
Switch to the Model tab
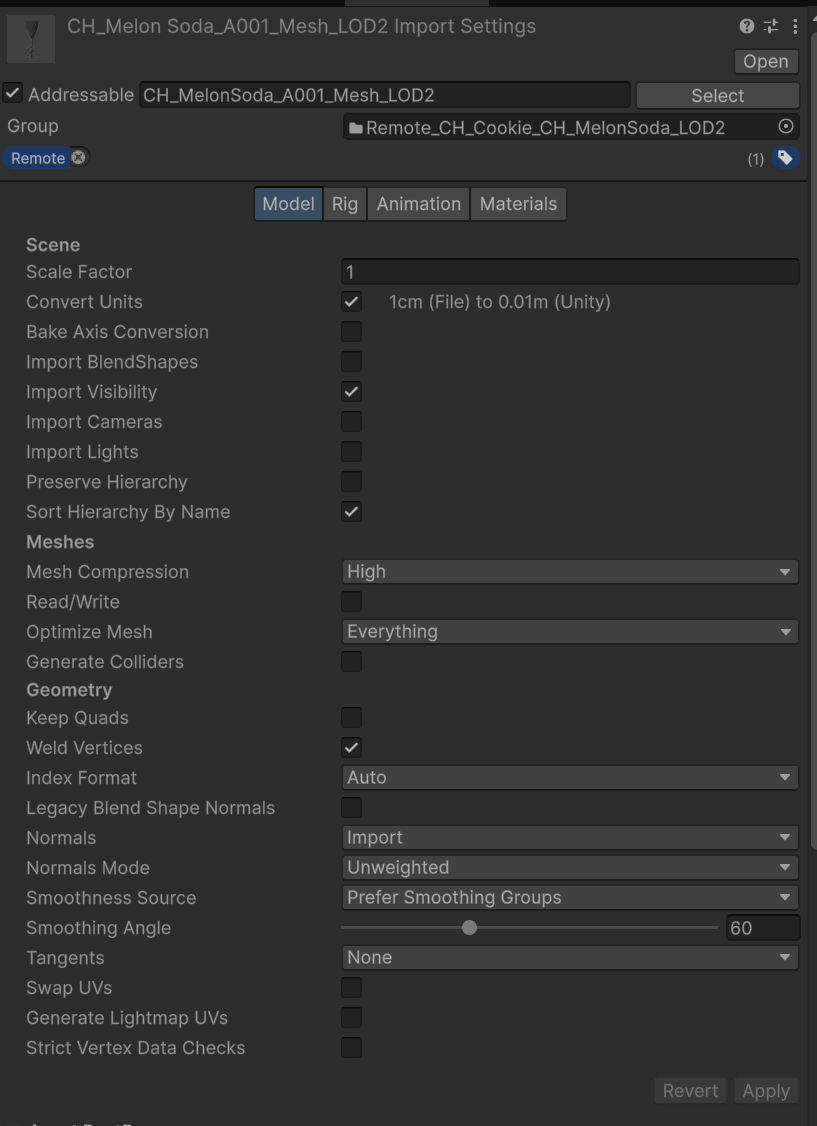click(x=288, y=204)
